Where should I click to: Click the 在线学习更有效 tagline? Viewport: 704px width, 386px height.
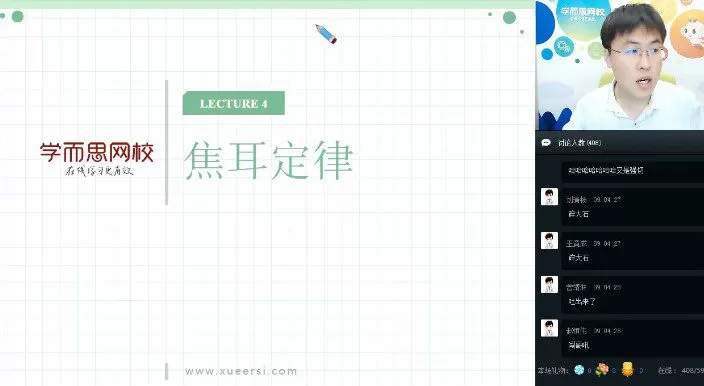pyautogui.click(x=99, y=171)
